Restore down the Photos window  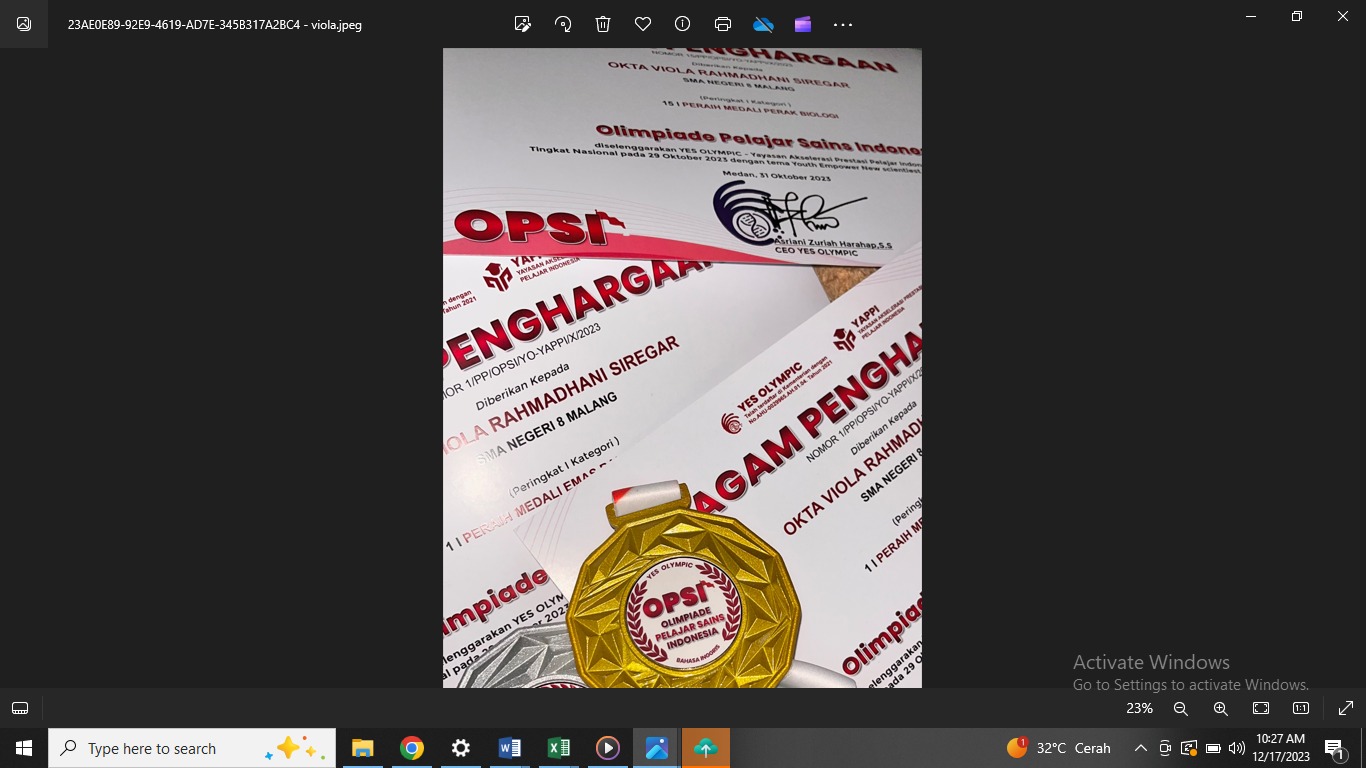click(x=1297, y=16)
